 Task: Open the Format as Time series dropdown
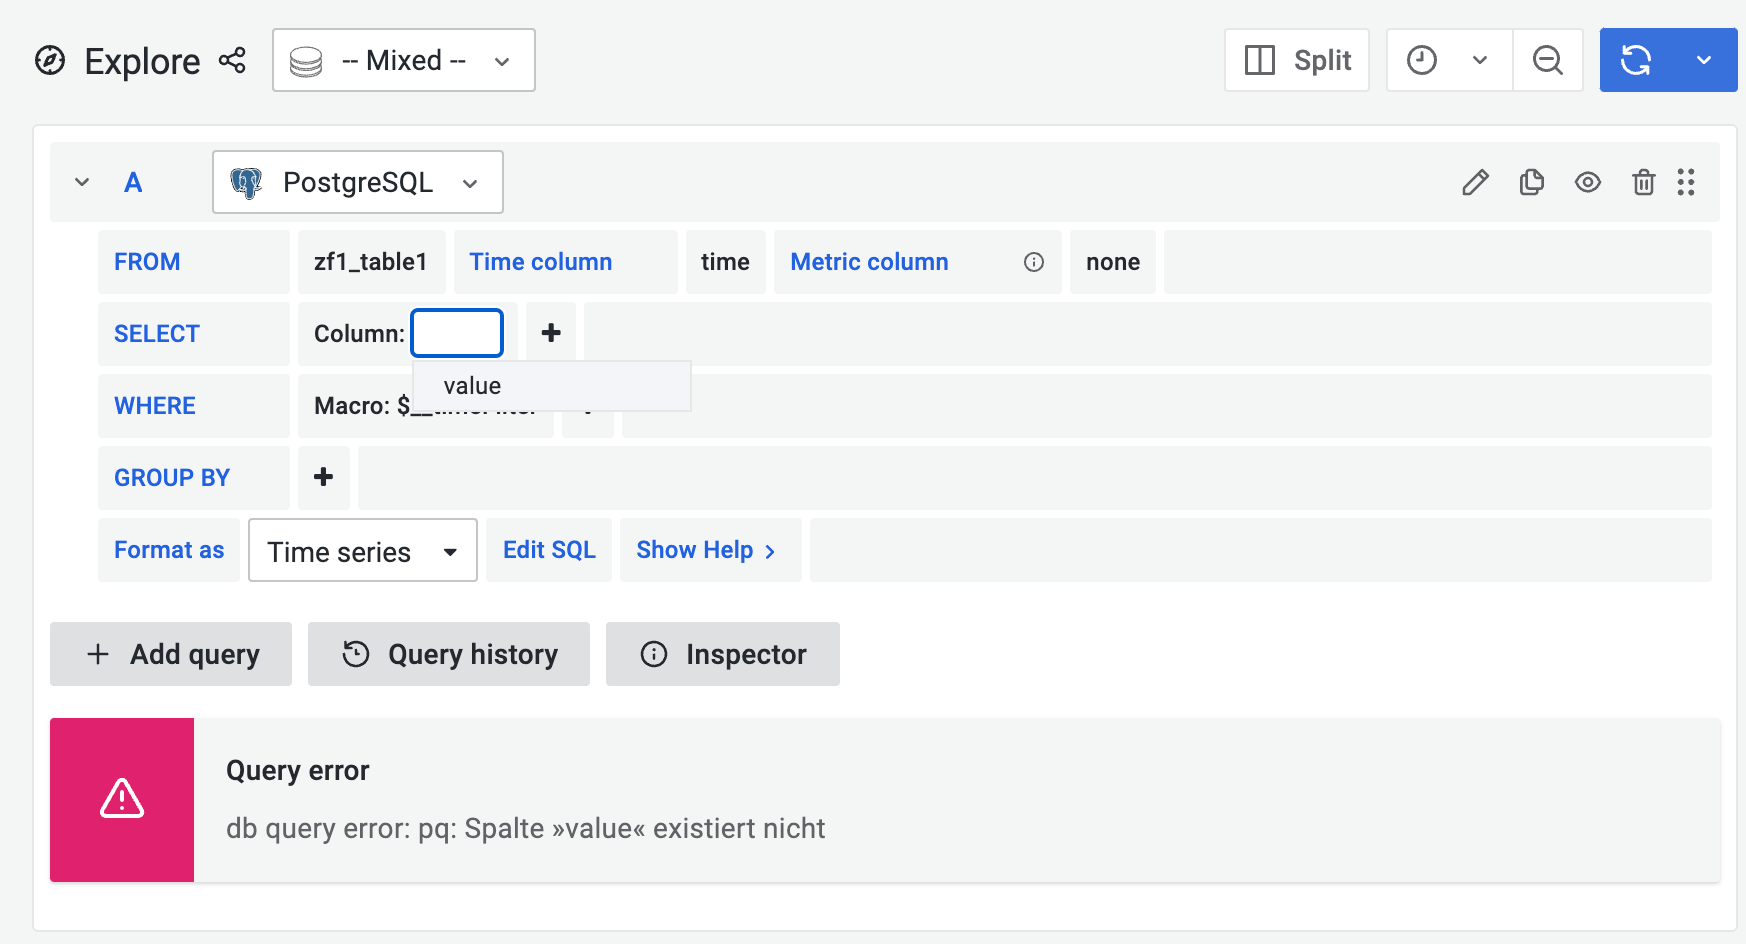tap(362, 550)
